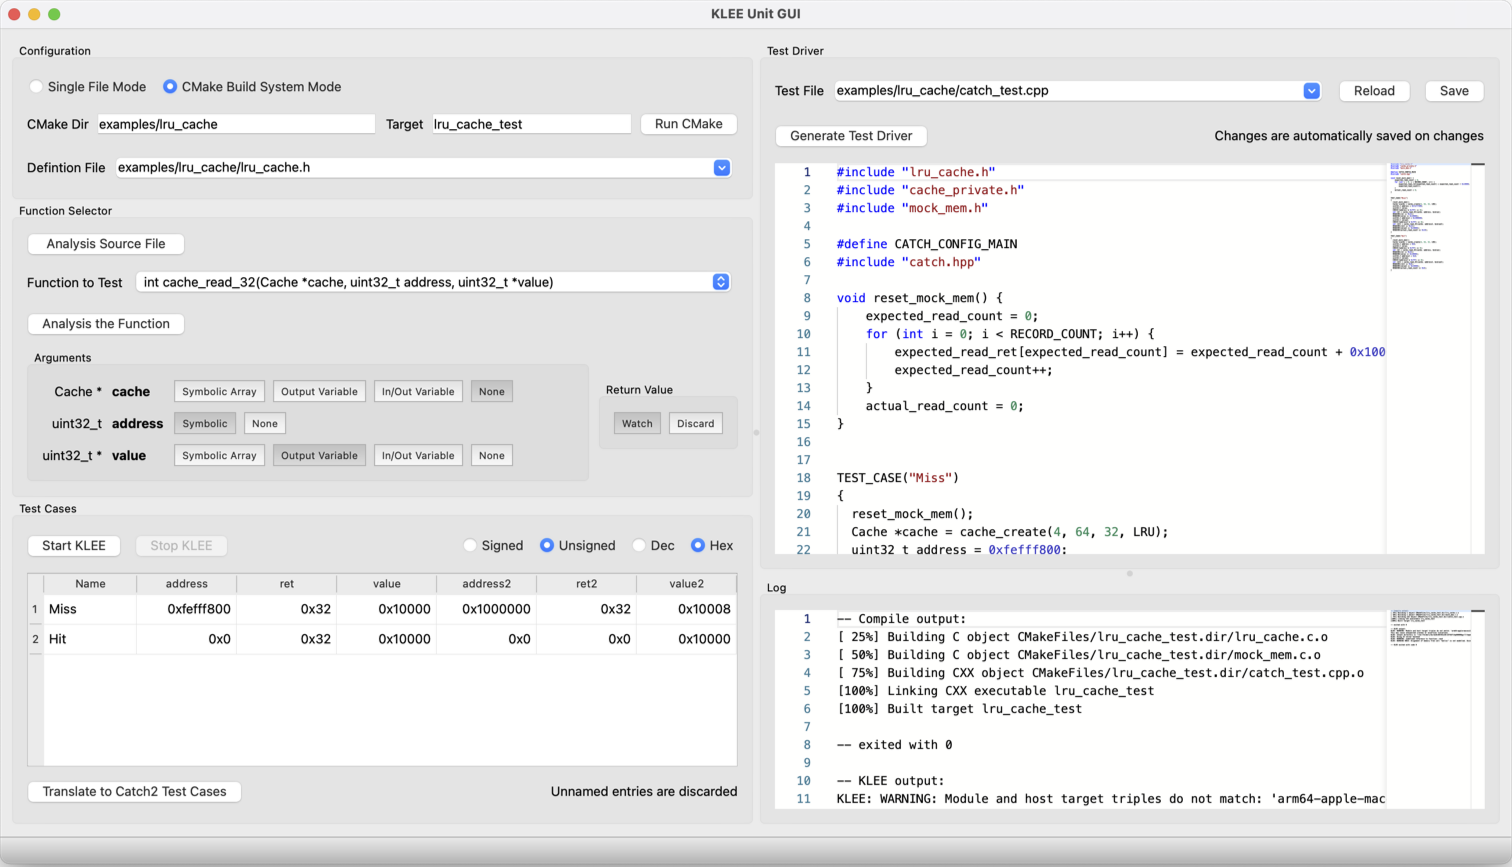Click the Generate Test Driver button
Image resolution: width=1512 pixels, height=867 pixels.
(851, 136)
